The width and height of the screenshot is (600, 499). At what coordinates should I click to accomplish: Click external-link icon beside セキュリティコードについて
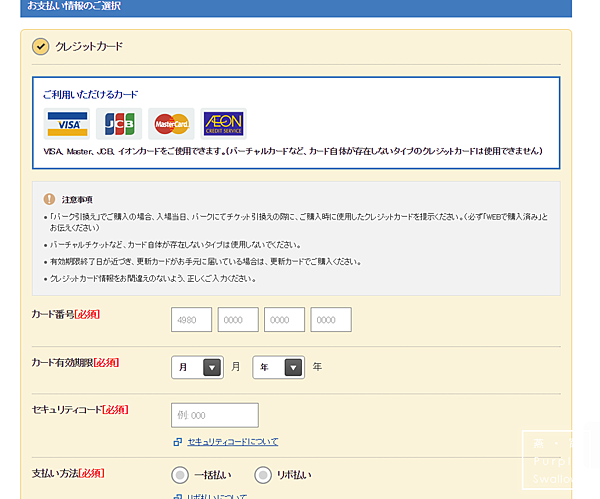coord(178,442)
